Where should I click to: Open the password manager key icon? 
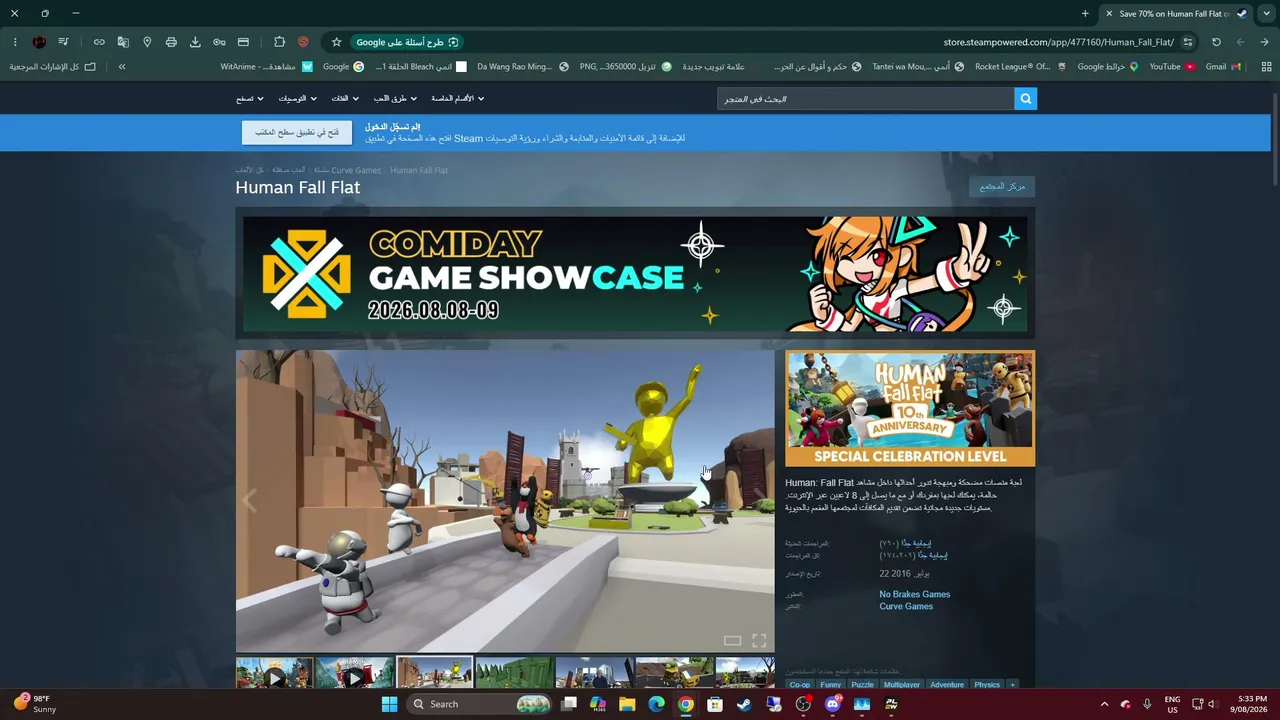click(219, 42)
